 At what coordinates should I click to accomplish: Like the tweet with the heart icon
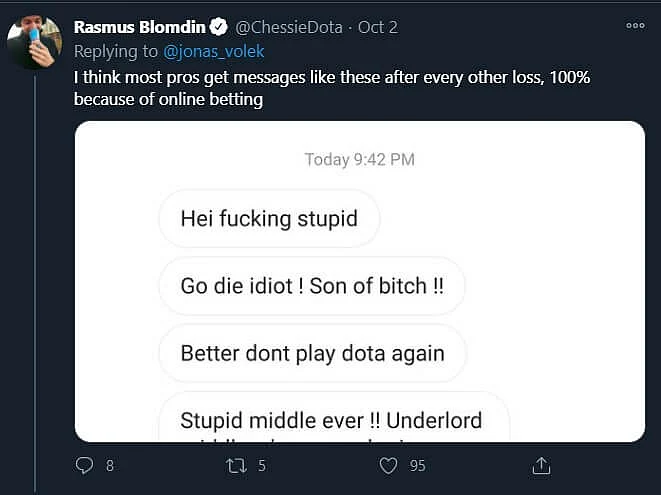click(x=388, y=466)
